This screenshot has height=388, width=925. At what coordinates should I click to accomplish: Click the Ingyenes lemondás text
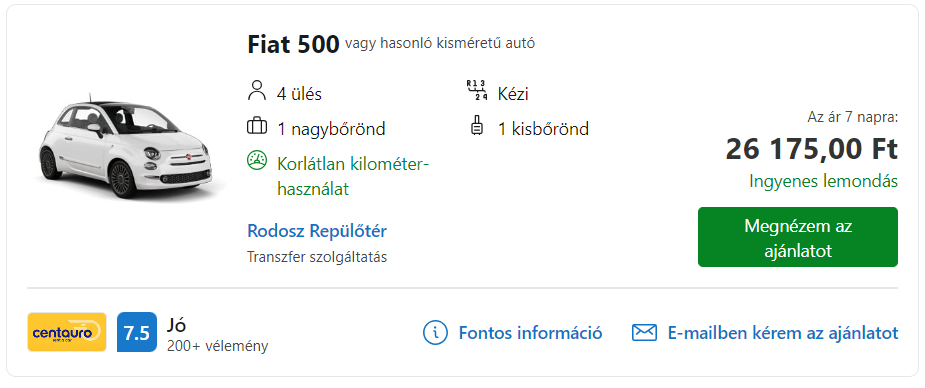pyautogui.click(x=824, y=181)
